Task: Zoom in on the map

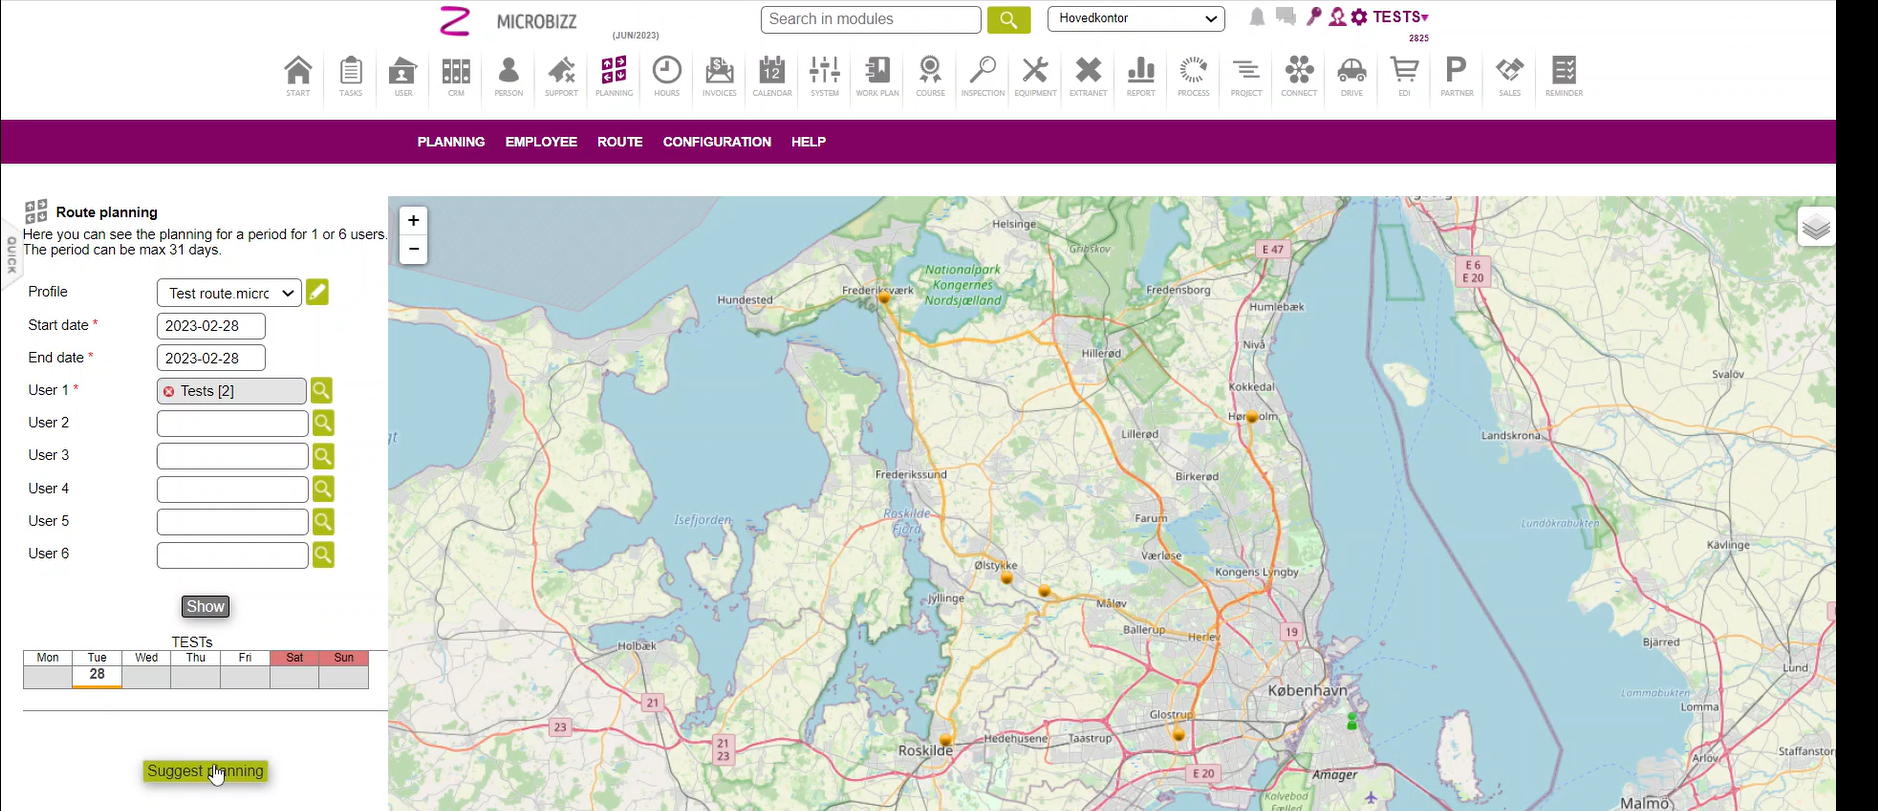Action: click(x=413, y=221)
